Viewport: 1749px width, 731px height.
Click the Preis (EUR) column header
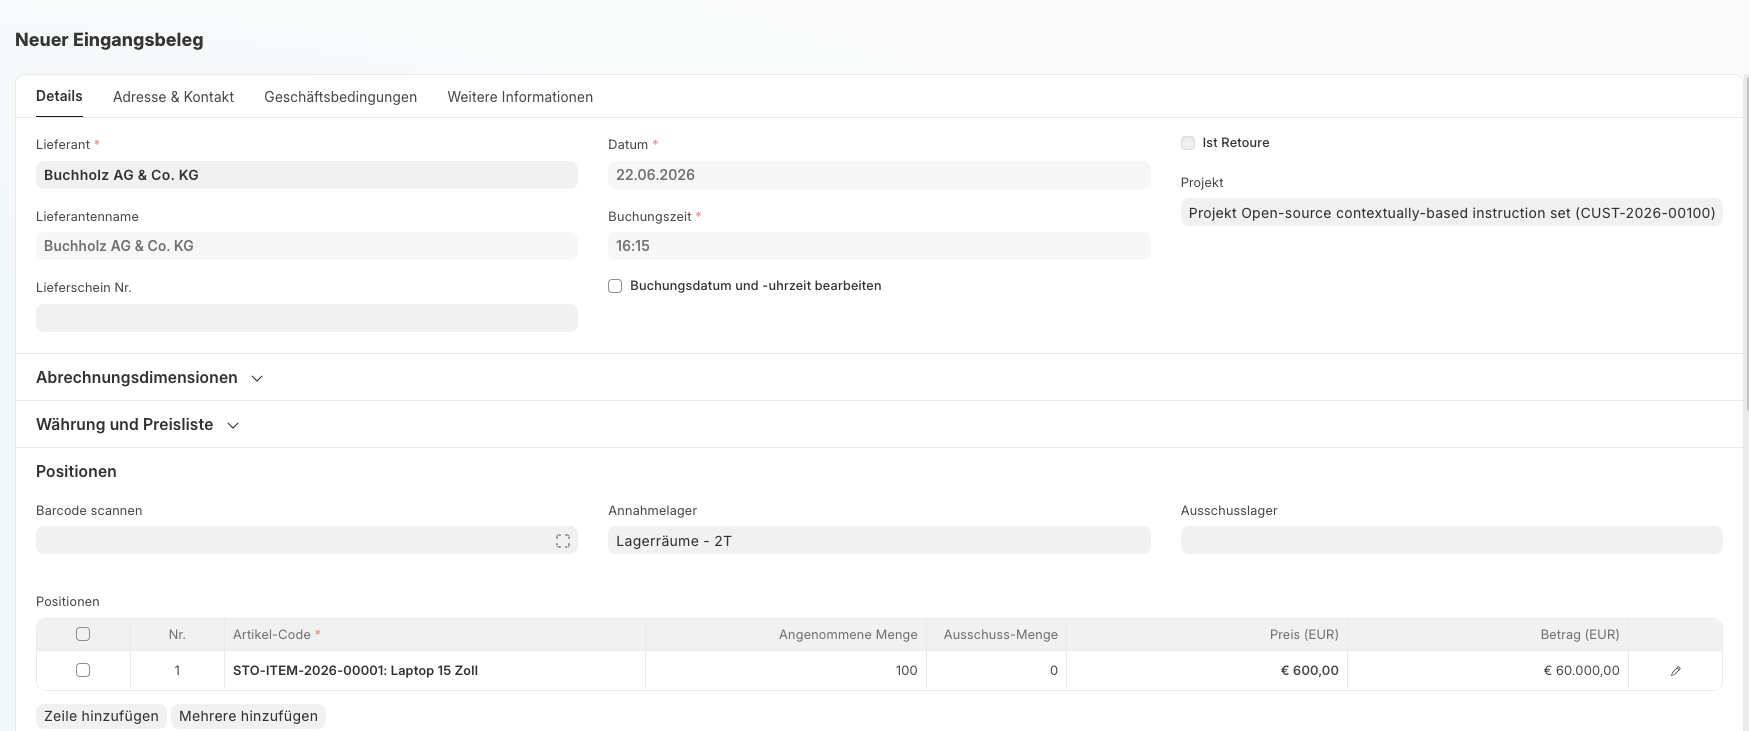pyautogui.click(x=1207, y=635)
